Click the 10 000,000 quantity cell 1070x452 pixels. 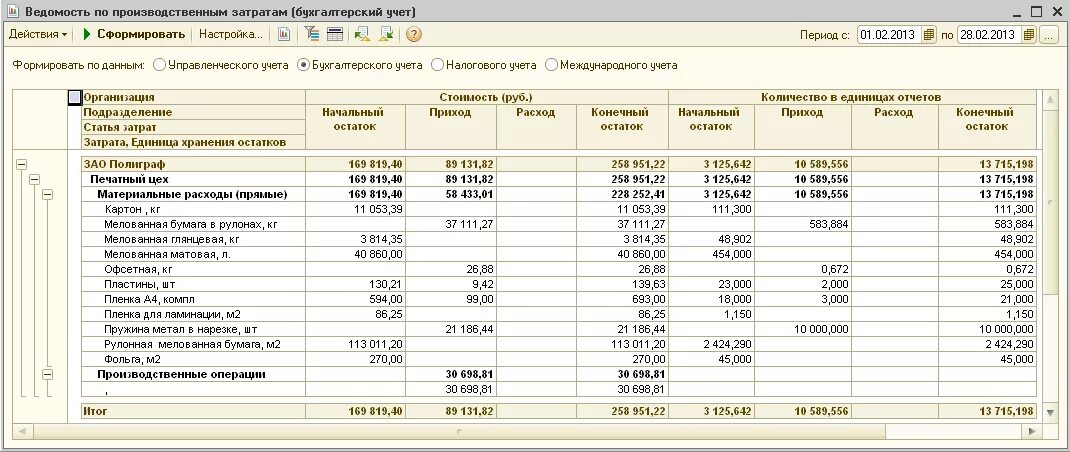[803, 329]
